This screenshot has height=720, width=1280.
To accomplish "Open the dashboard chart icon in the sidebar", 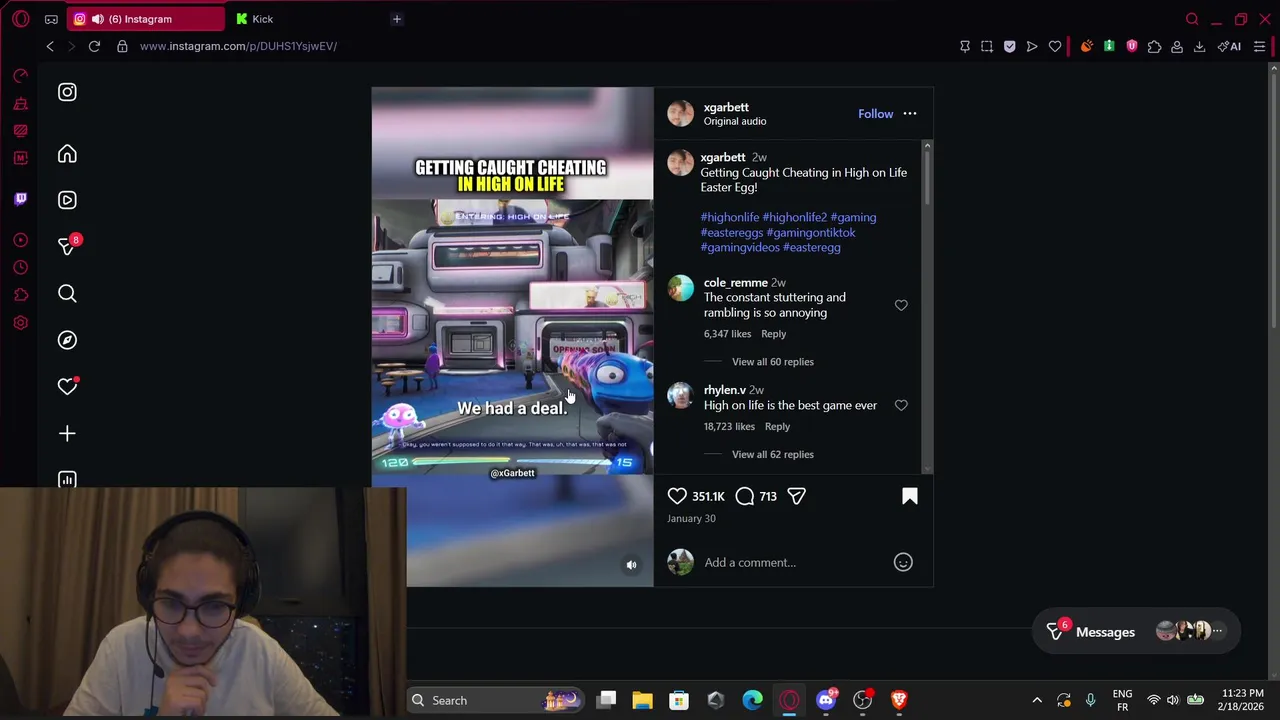I will tap(67, 479).
